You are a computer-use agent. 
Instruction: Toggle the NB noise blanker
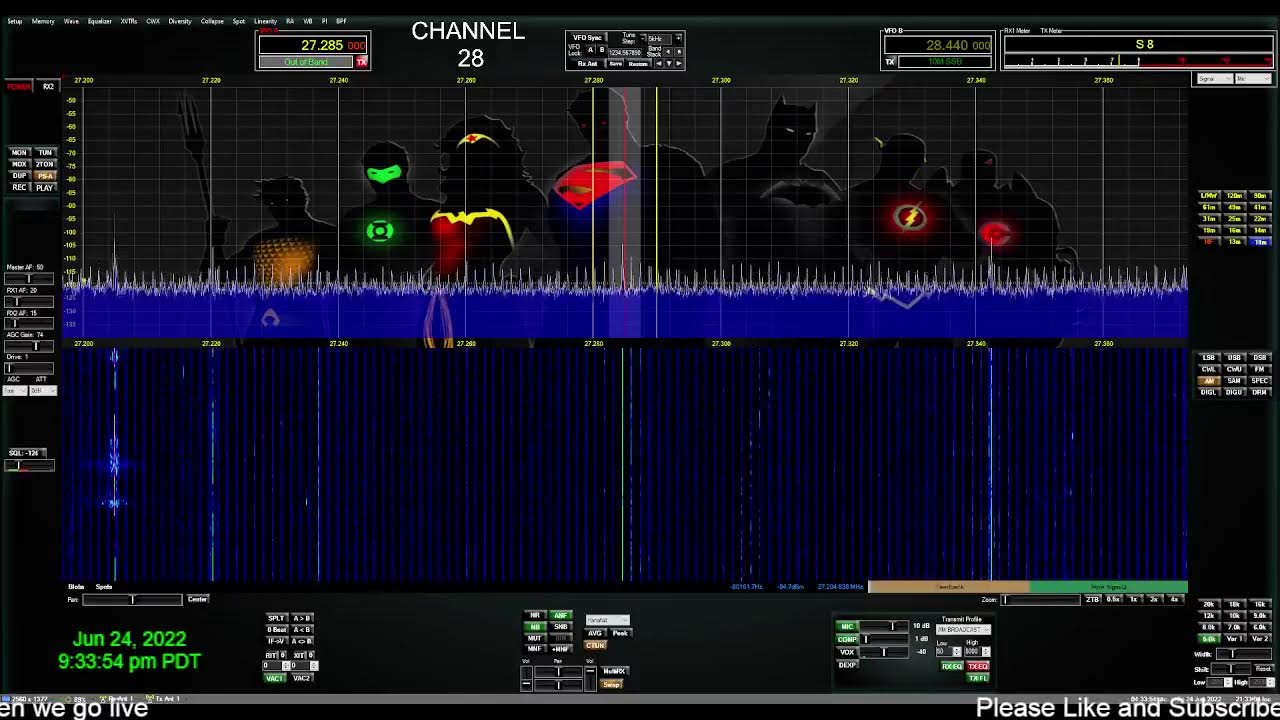(x=535, y=627)
